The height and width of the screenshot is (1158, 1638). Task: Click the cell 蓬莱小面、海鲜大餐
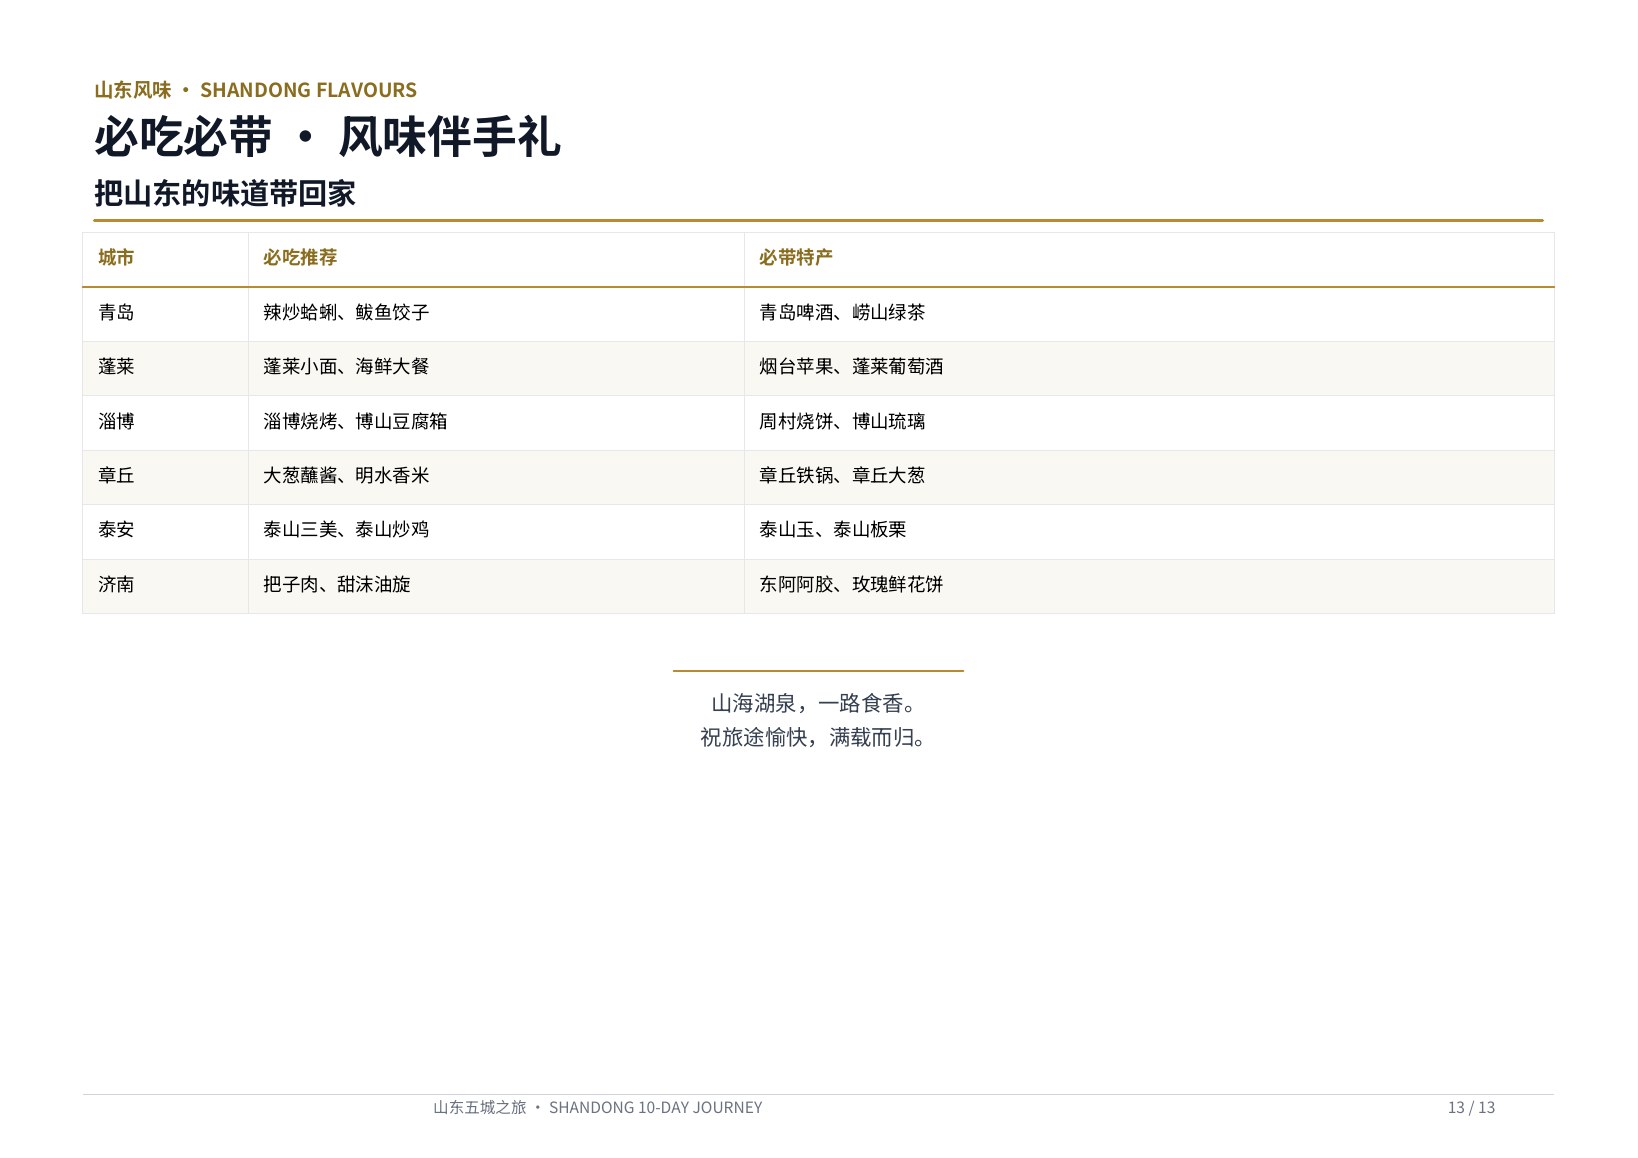tap(496, 367)
